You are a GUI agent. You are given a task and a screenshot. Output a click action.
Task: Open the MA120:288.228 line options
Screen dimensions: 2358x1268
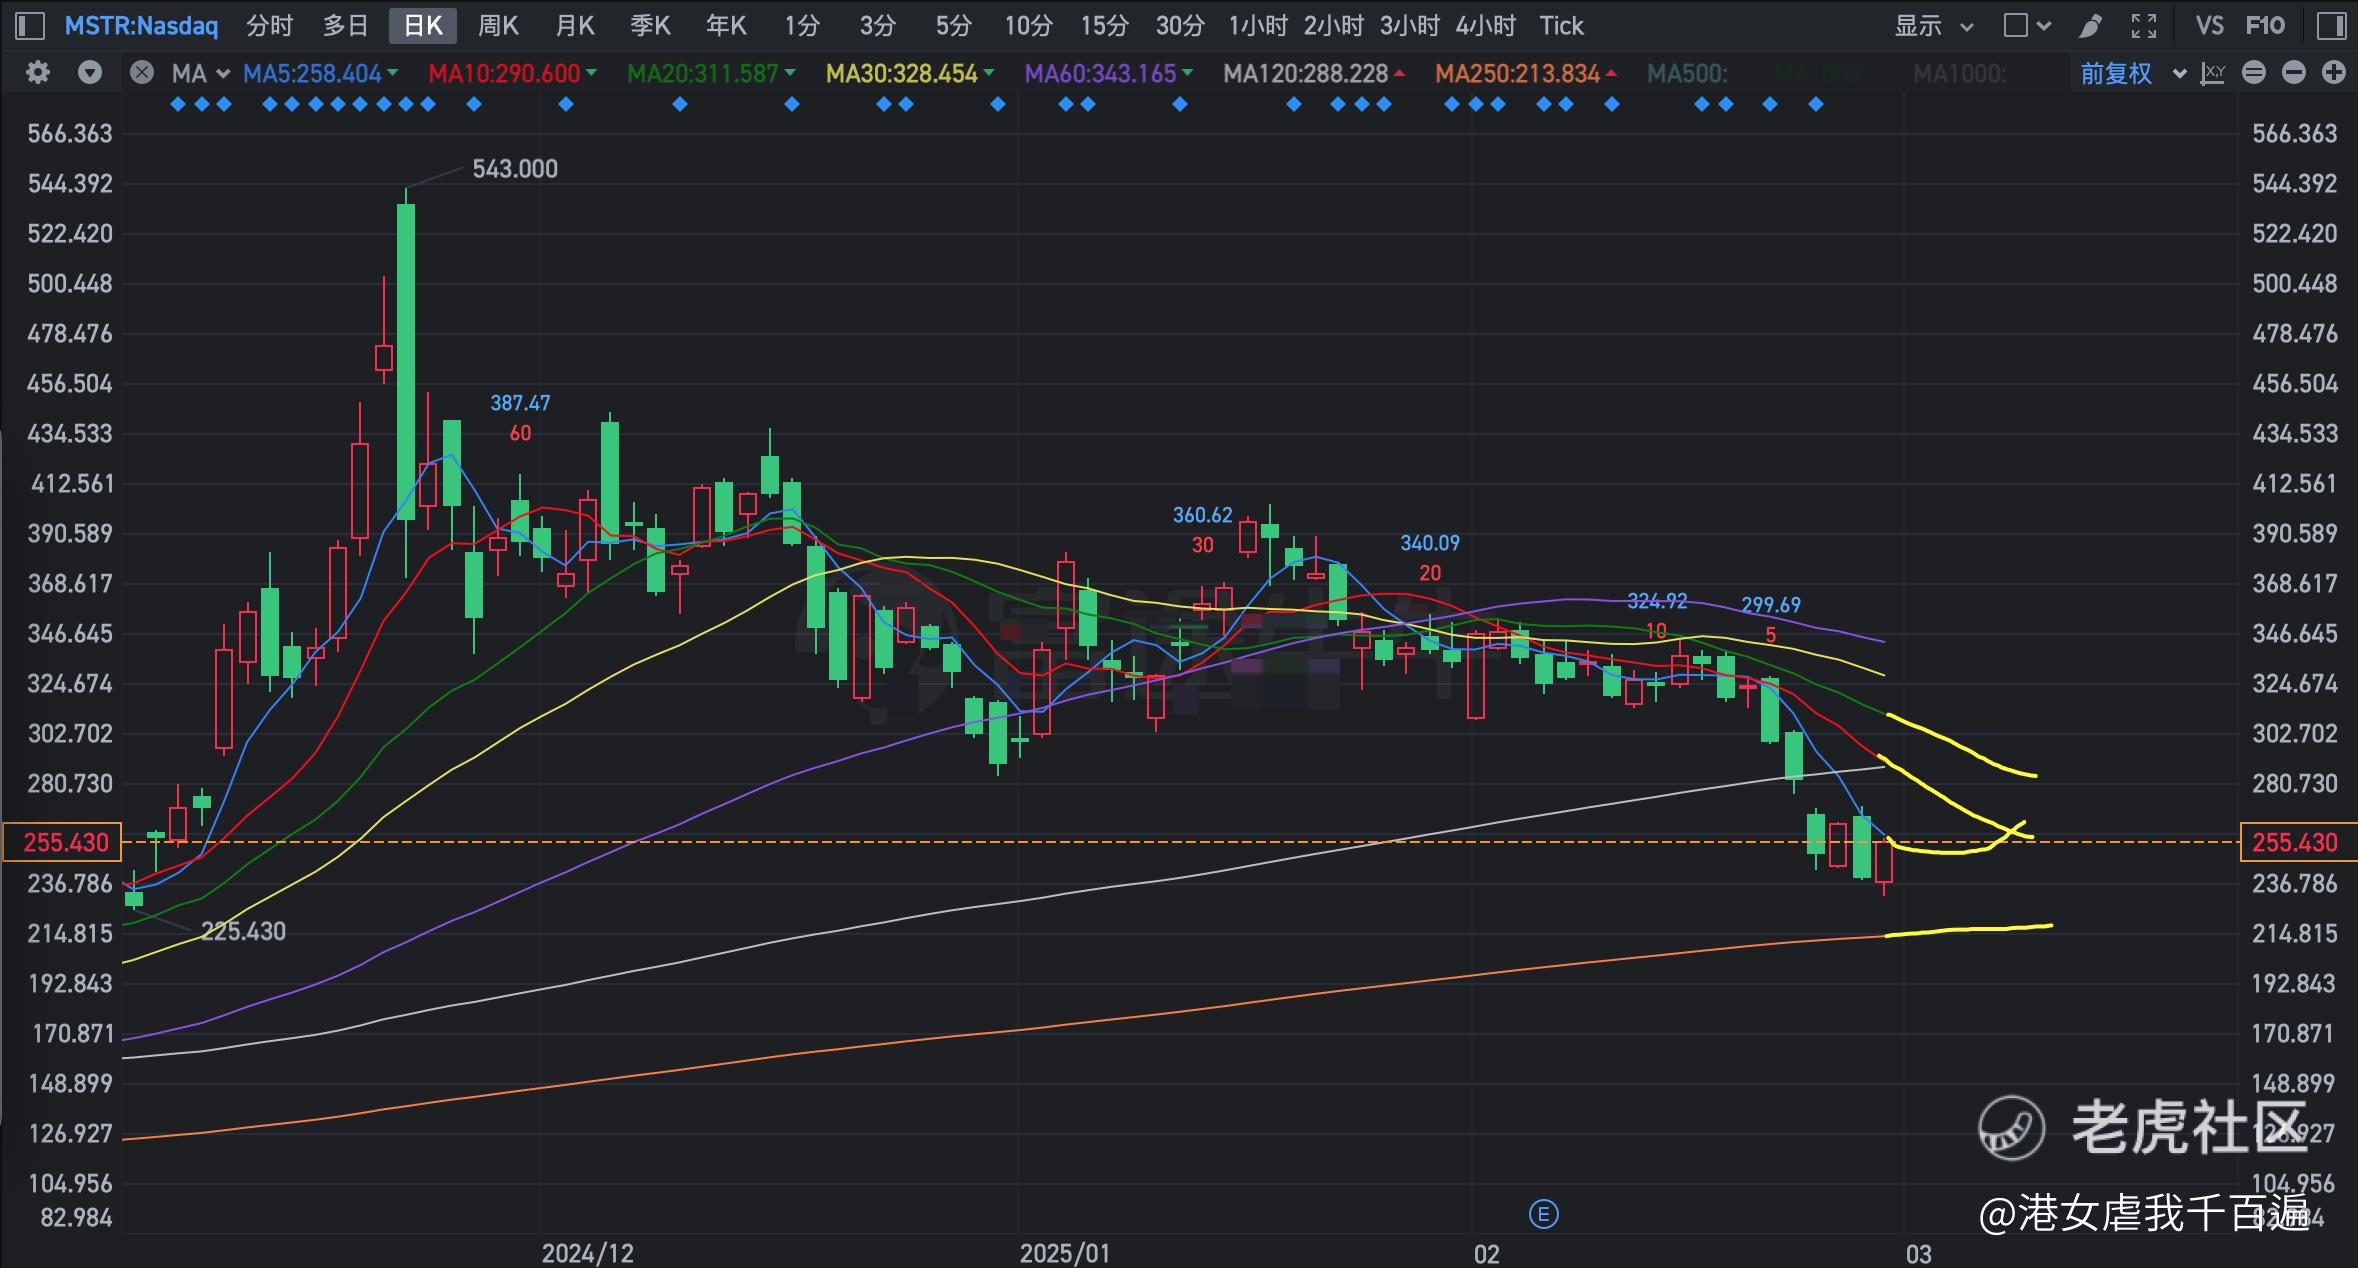coord(1314,73)
